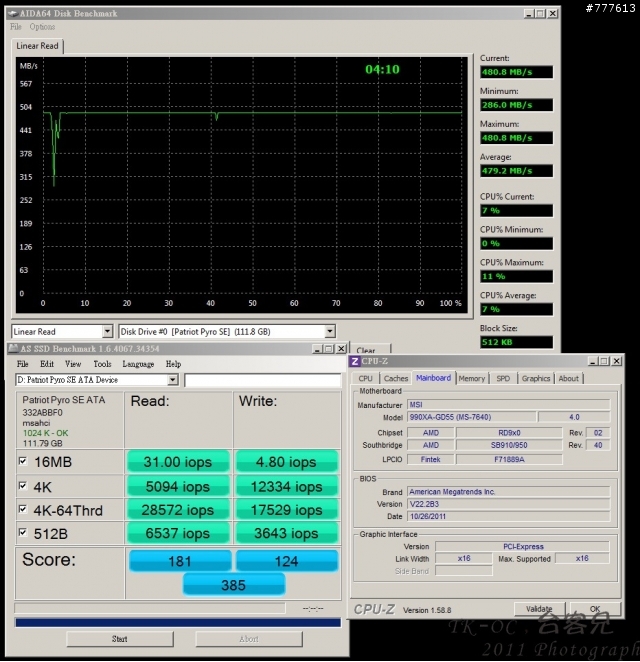This screenshot has height=662, width=640.
Task: Maximize the AS SSD Benchmark window
Action: pyautogui.click(x=328, y=349)
